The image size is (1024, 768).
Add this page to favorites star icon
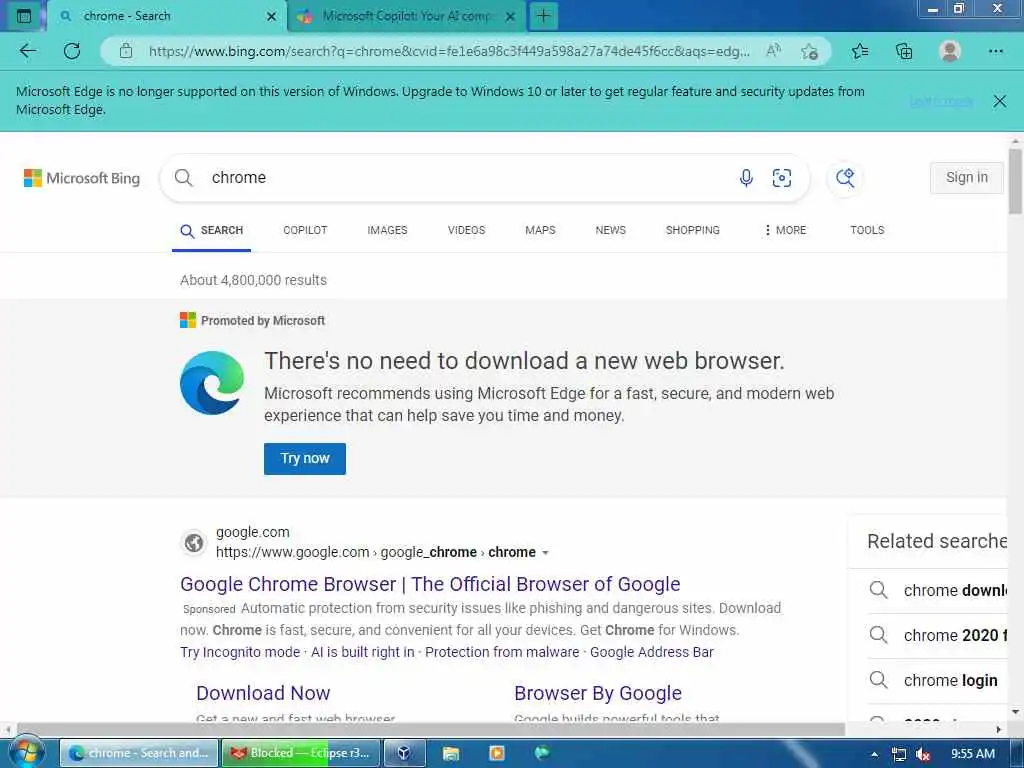coord(810,51)
